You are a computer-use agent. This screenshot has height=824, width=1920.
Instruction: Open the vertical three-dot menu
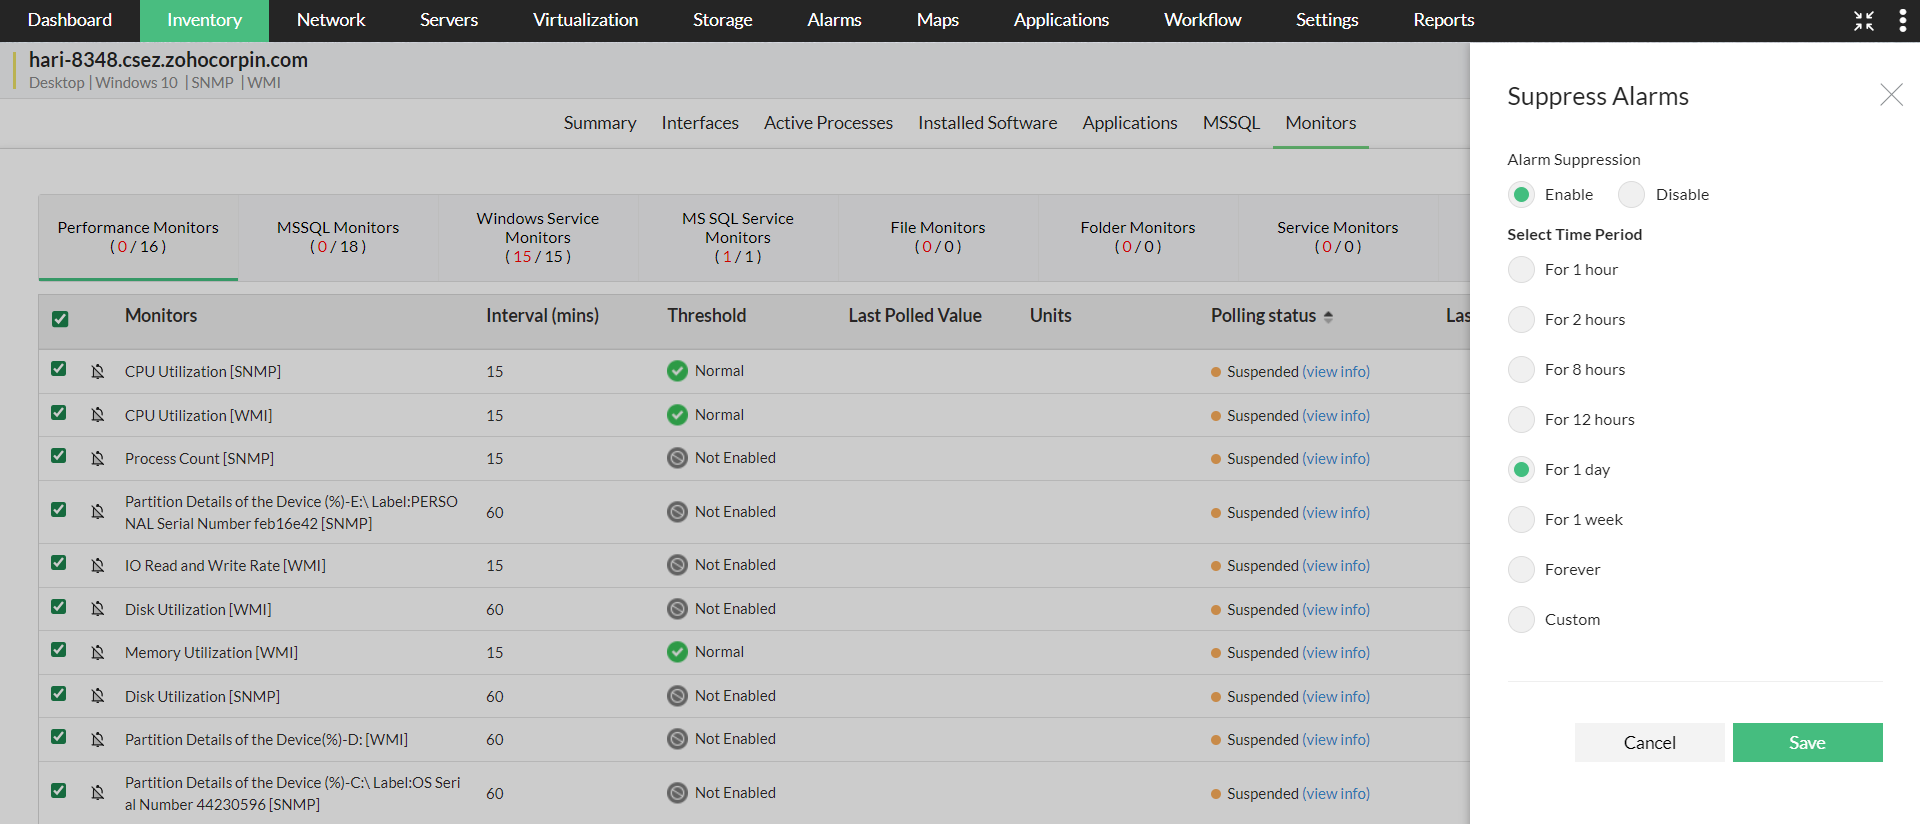(1902, 21)
